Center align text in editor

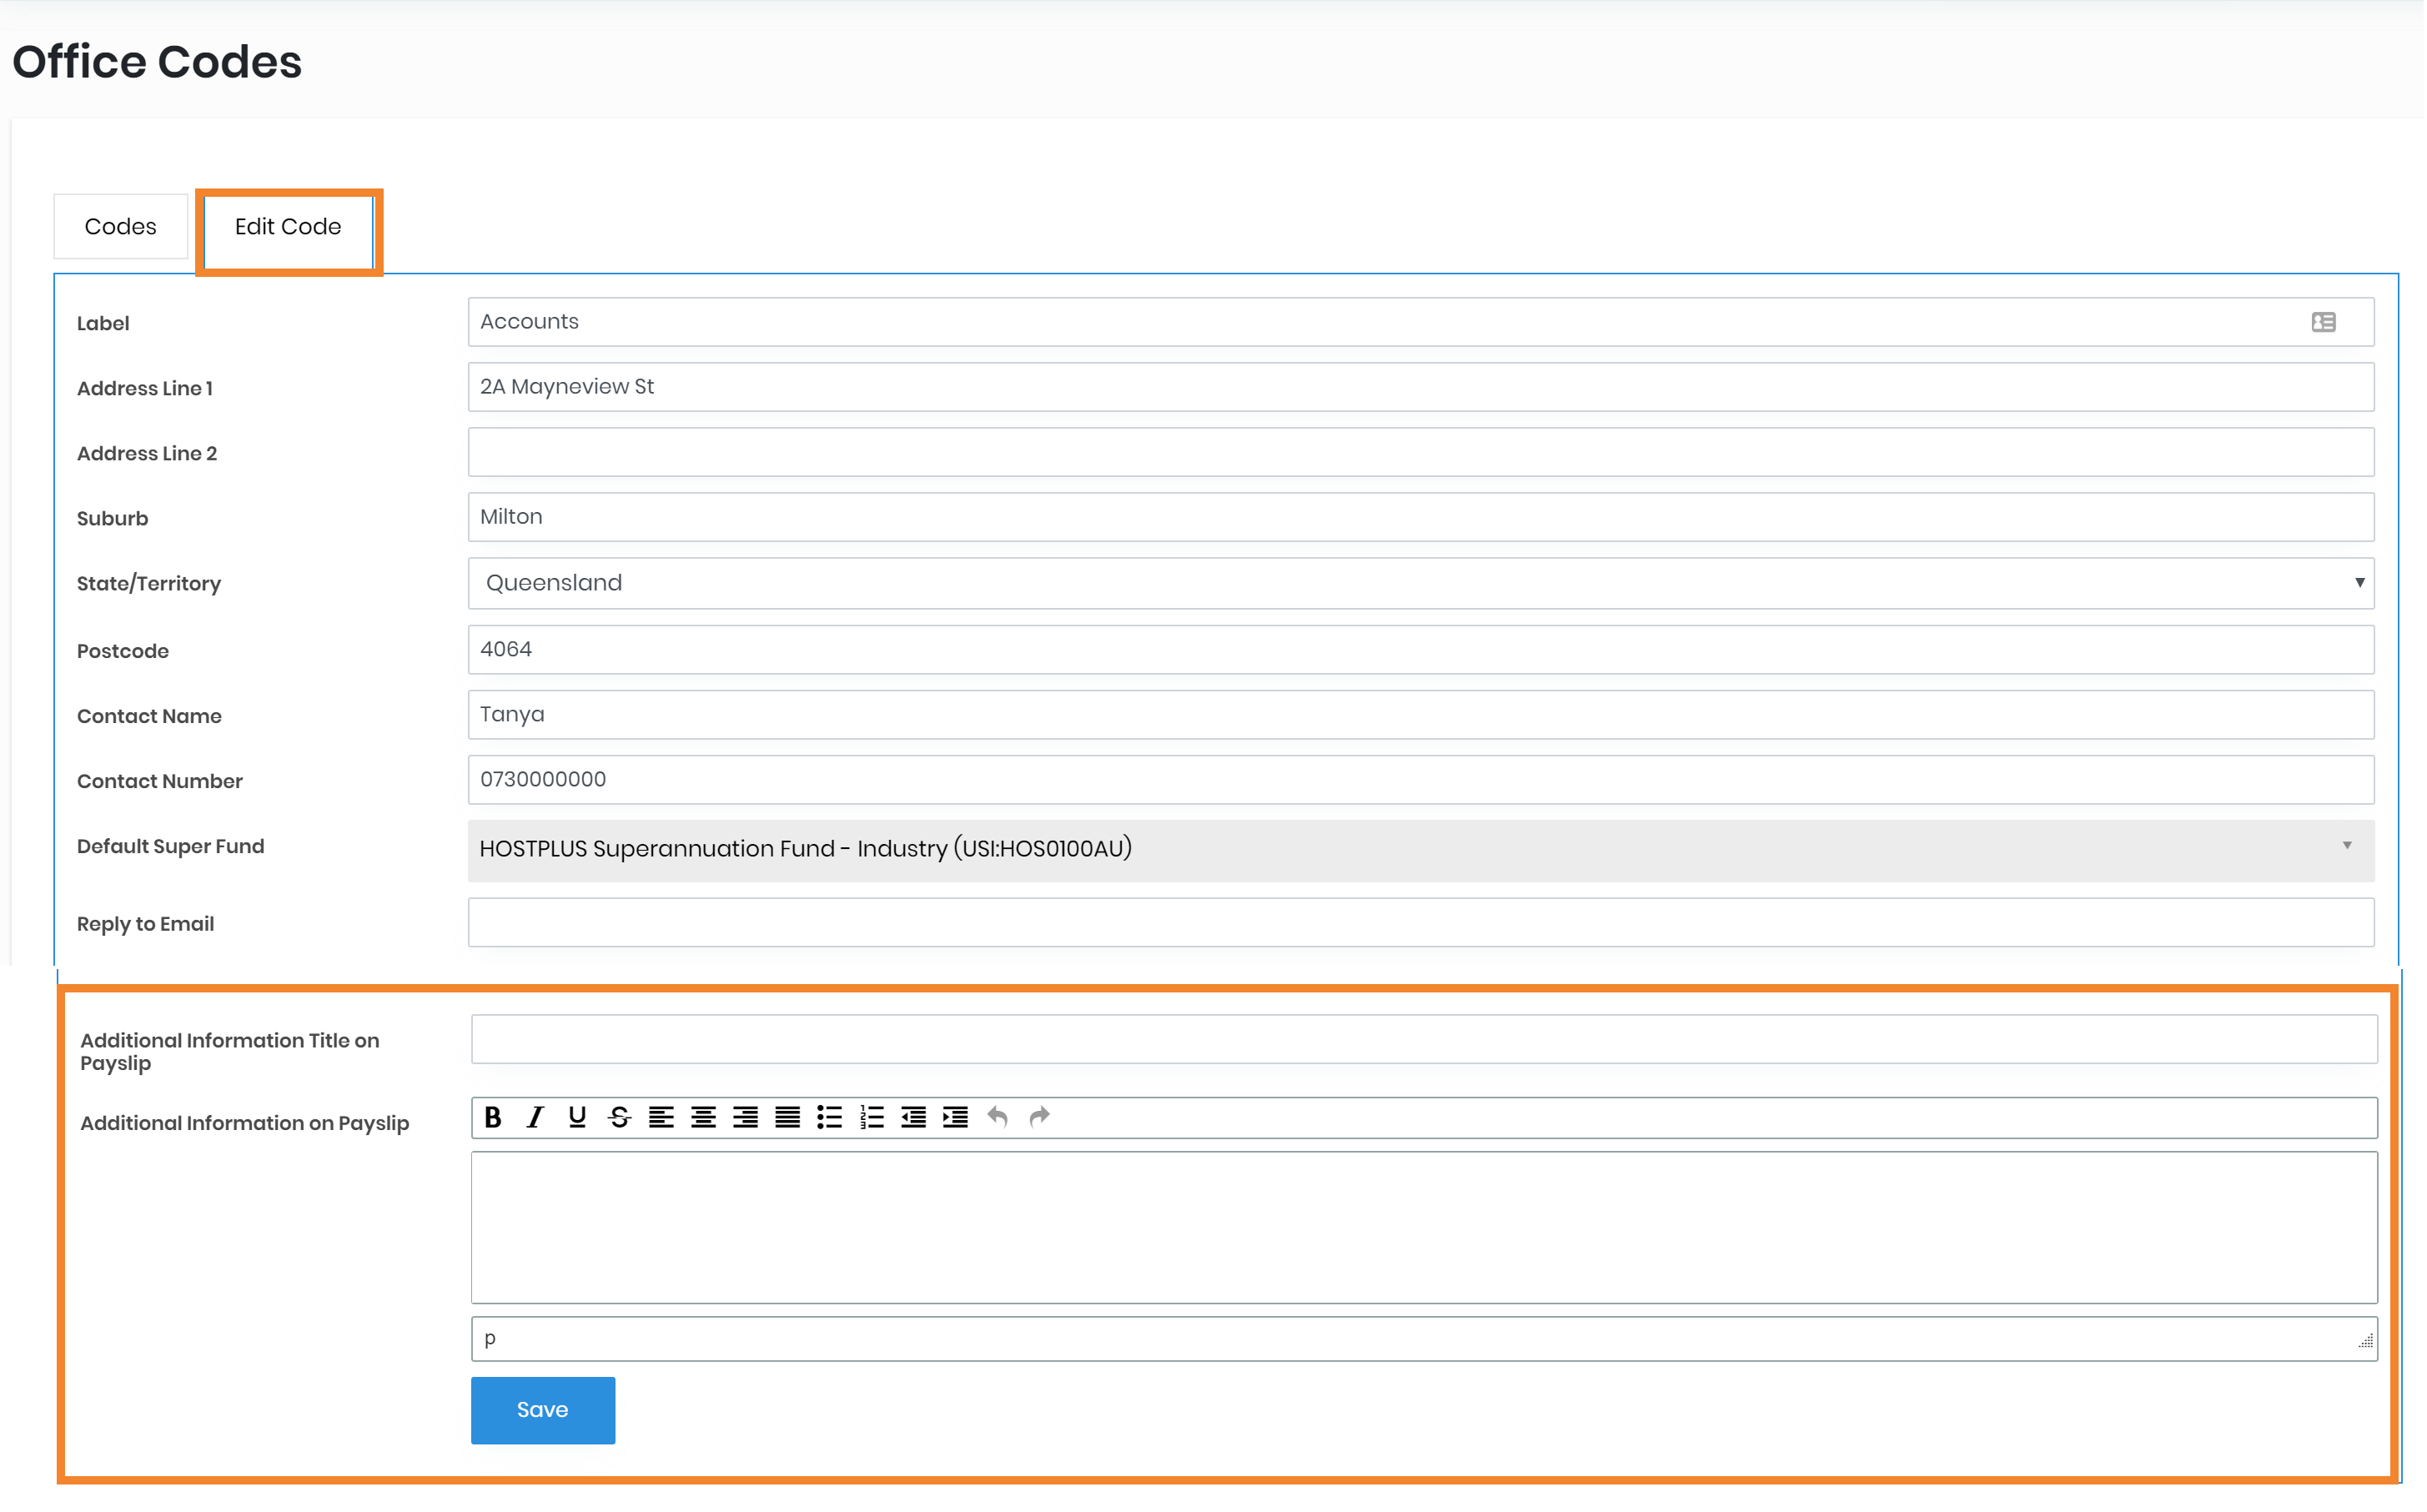pos(703,1117)
